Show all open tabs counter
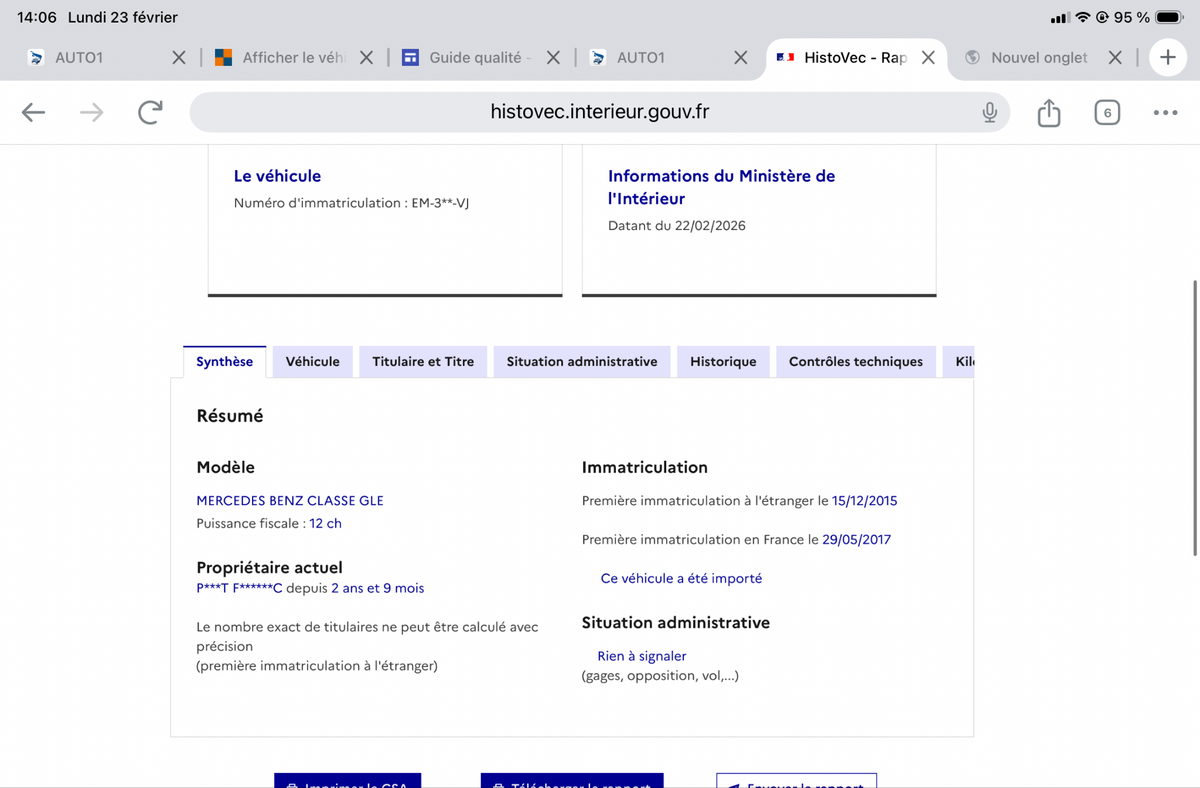The width and height of the screenshot is (1200, 788). point(1106,113)
